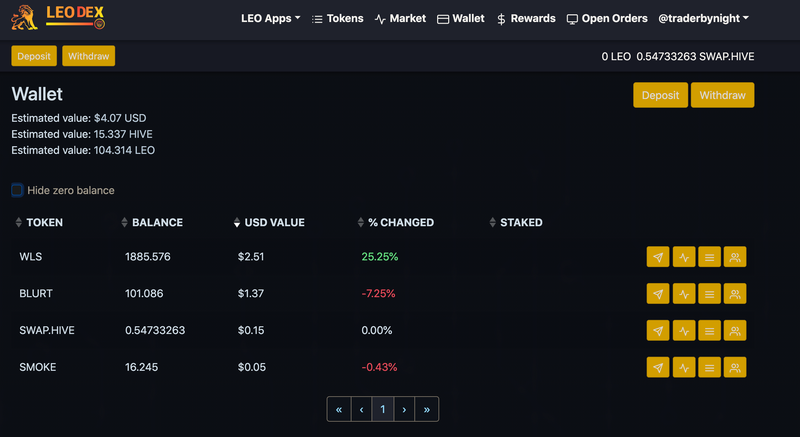The width and height of the screenshot is (800, 437).
Task: Send WLS tokens with paper plane icon
Action: pos(658,257)
